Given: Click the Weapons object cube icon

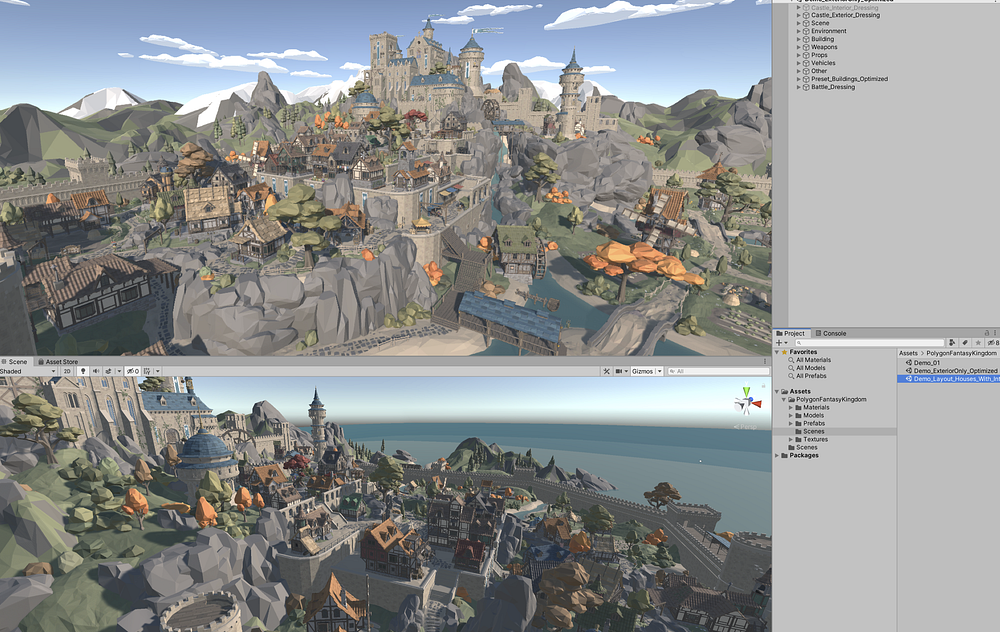Looking at the screenshot, I should (x=806, y=47).
